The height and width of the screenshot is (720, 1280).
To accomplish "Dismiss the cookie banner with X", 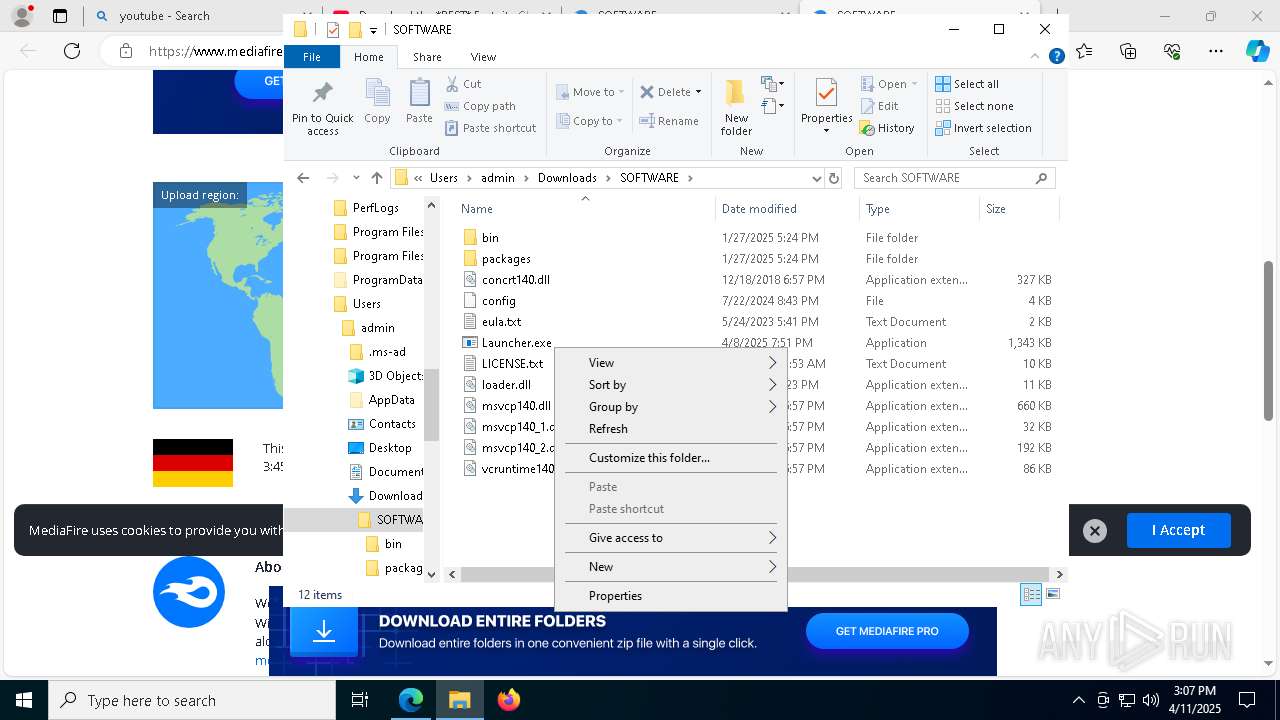I will point(1095,531).
